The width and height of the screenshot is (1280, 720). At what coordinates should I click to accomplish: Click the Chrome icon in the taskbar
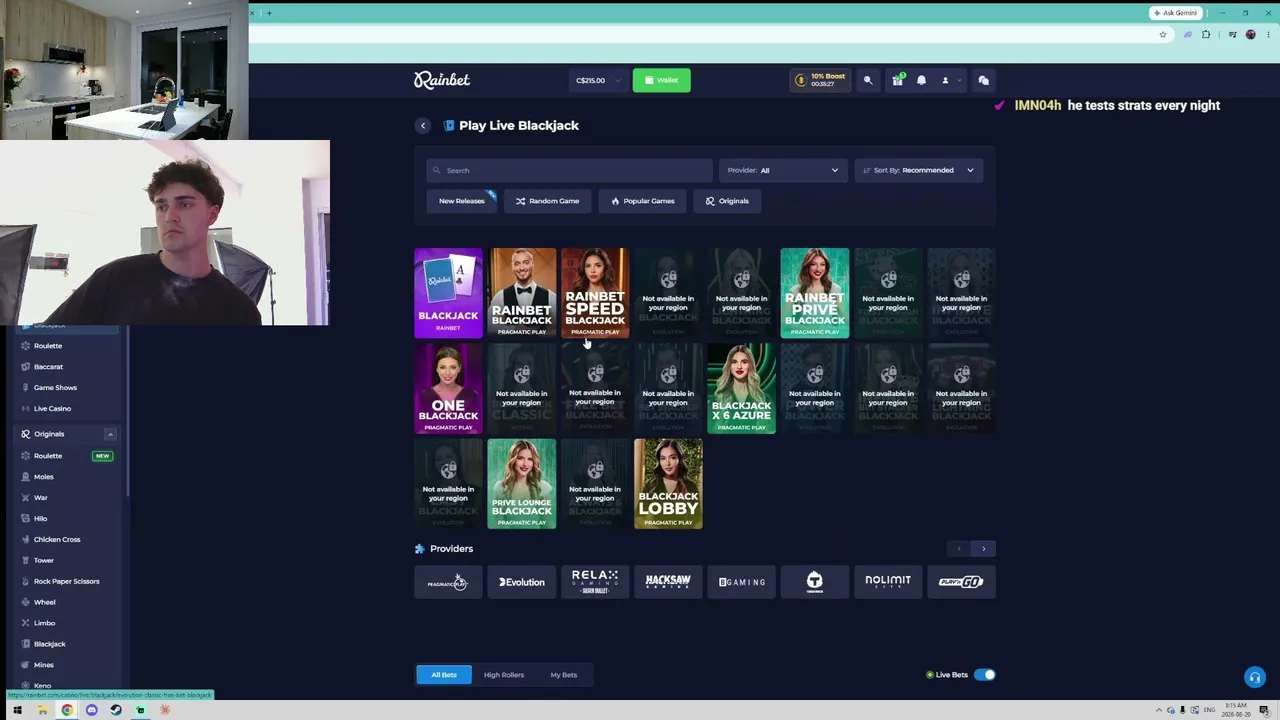[67, 710]
